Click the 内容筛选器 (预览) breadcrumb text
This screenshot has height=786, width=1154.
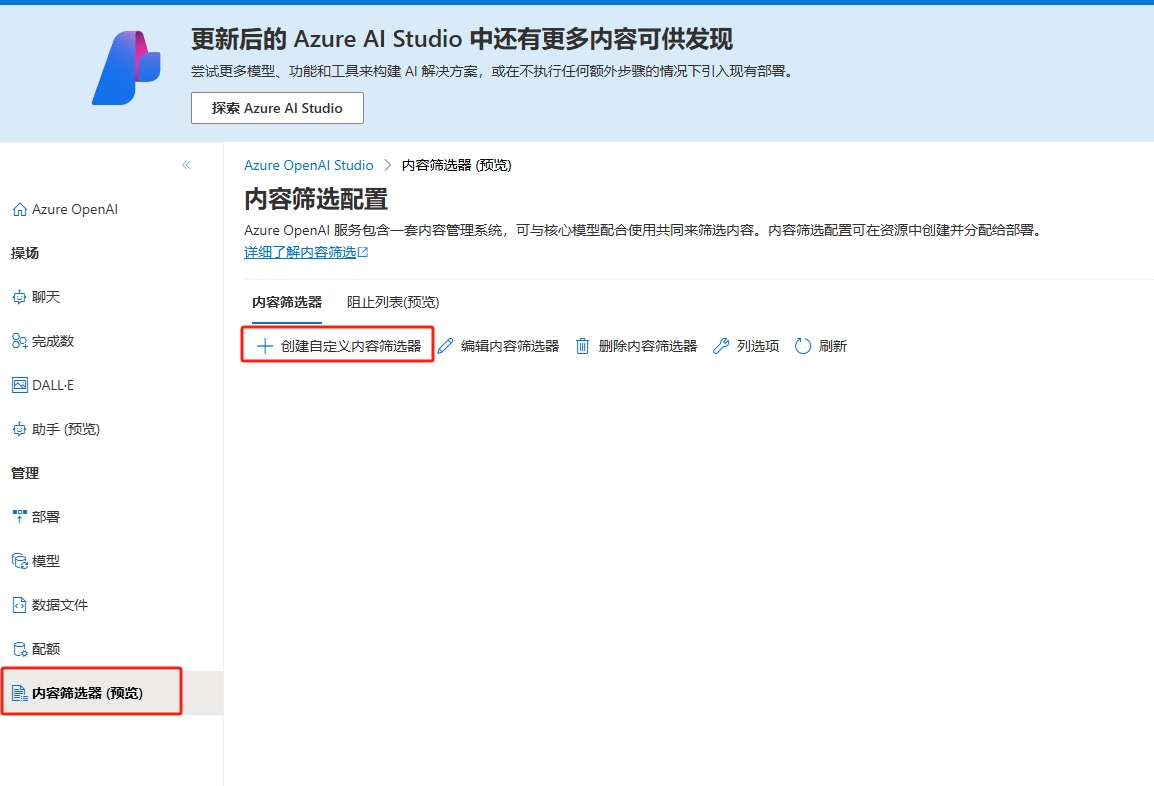pos(456,166)
